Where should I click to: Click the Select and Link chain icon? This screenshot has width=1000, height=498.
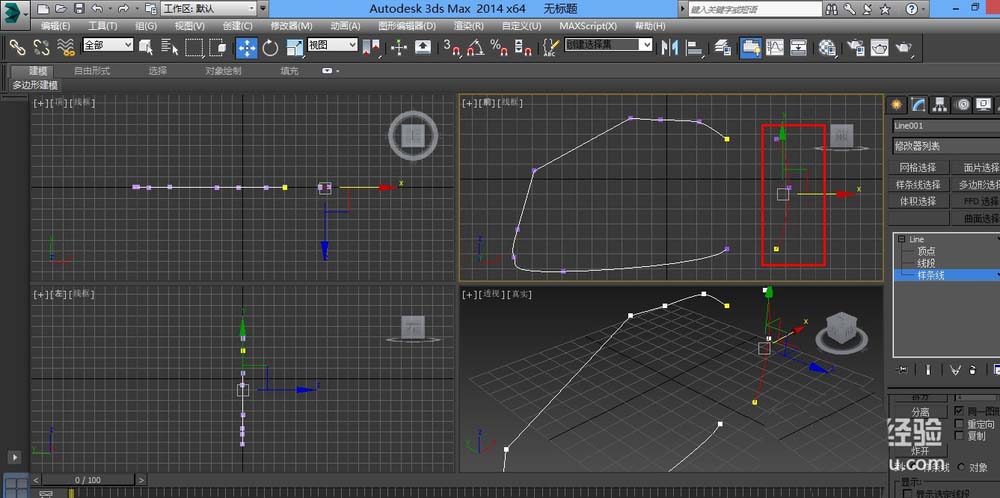click(17, 47)
